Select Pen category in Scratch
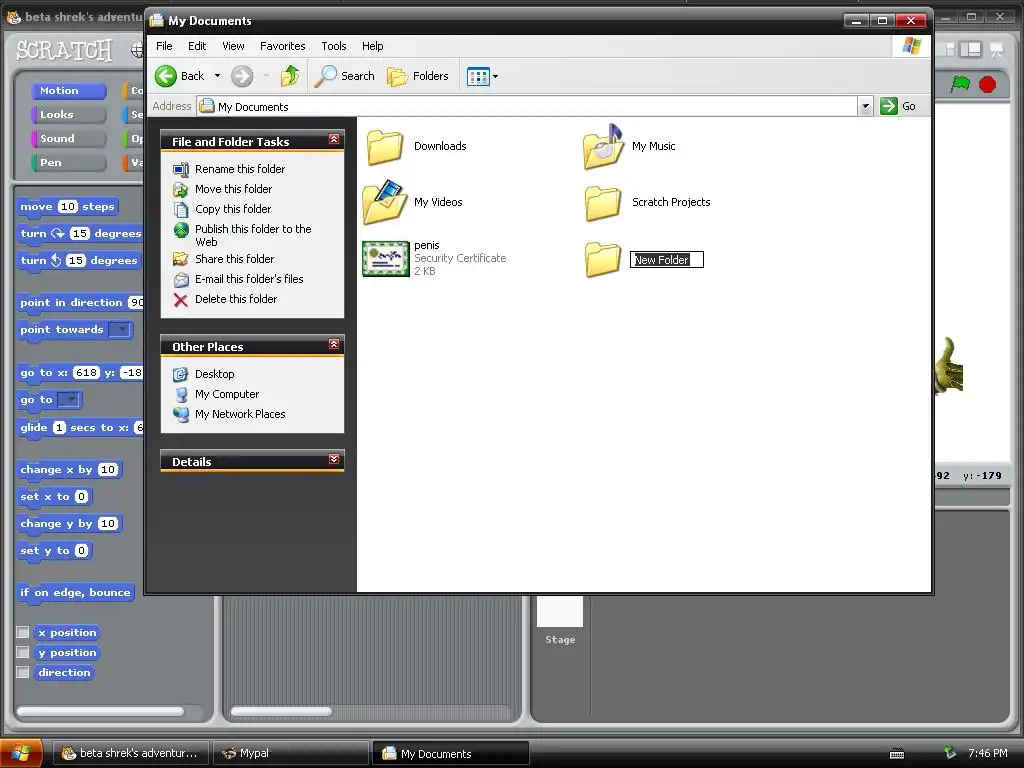The width and height of the screenshot is (1024, 768). pos(69,163)
